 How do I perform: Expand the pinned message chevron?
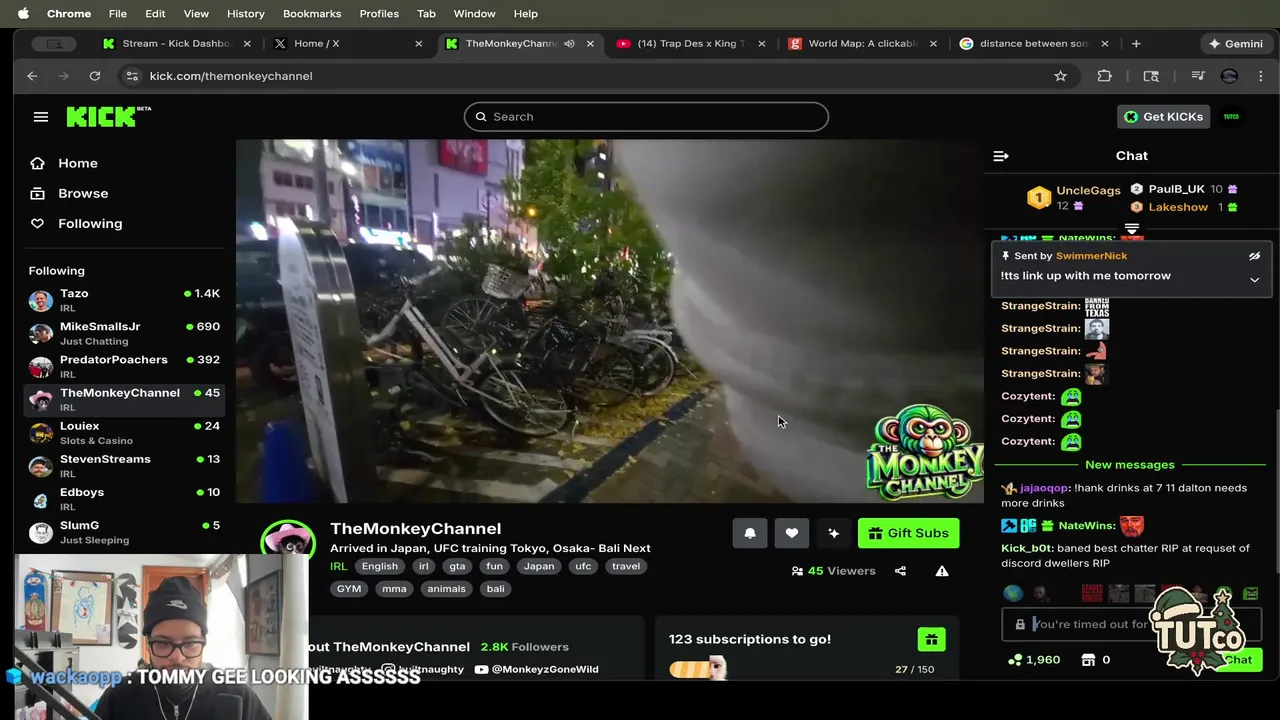pos(1254,280)
